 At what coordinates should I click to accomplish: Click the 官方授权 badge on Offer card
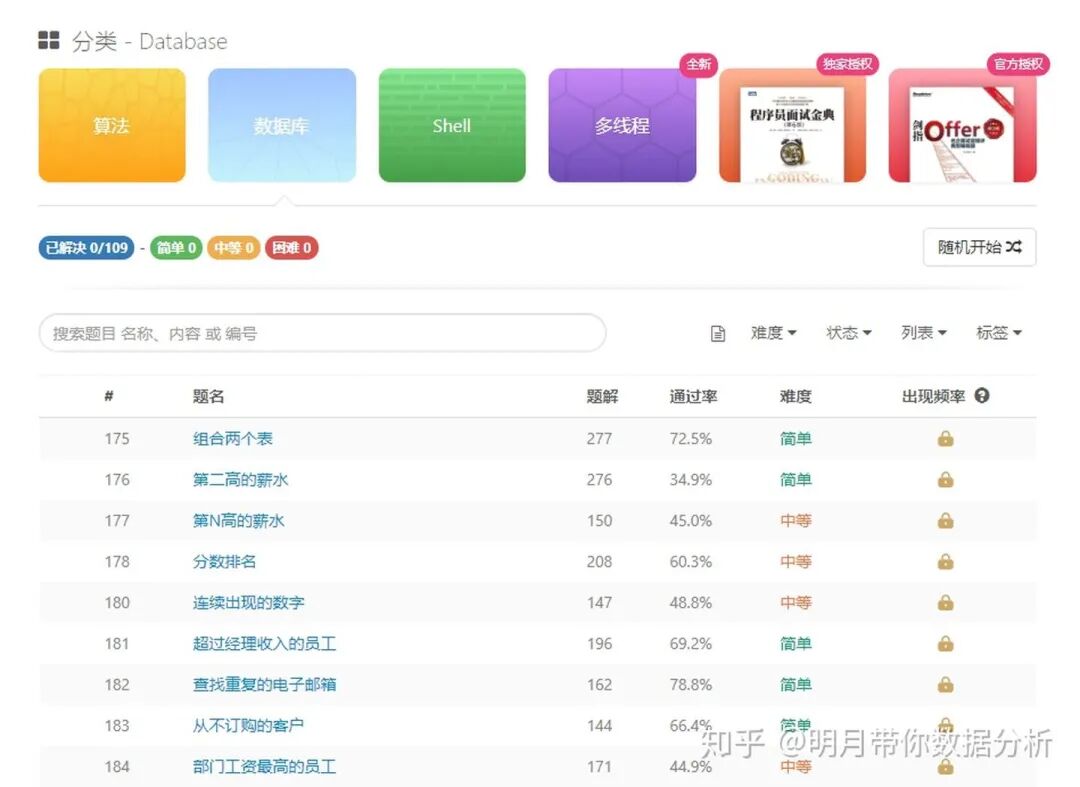[1018, 64]
